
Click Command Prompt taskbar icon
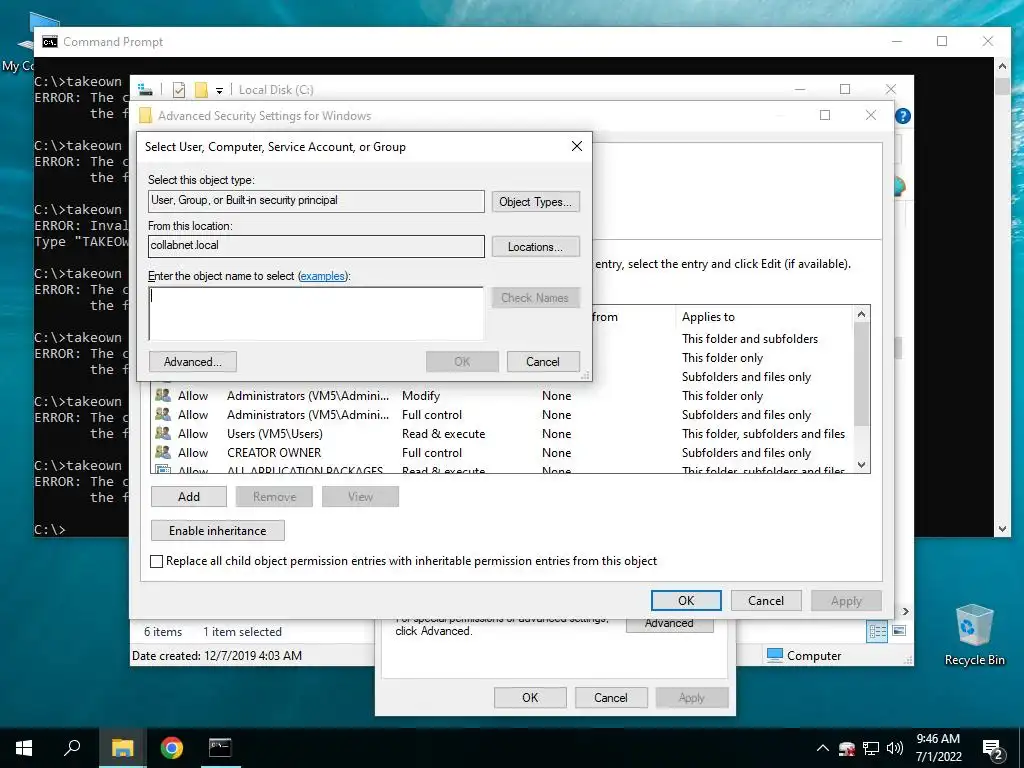[220, 748]
